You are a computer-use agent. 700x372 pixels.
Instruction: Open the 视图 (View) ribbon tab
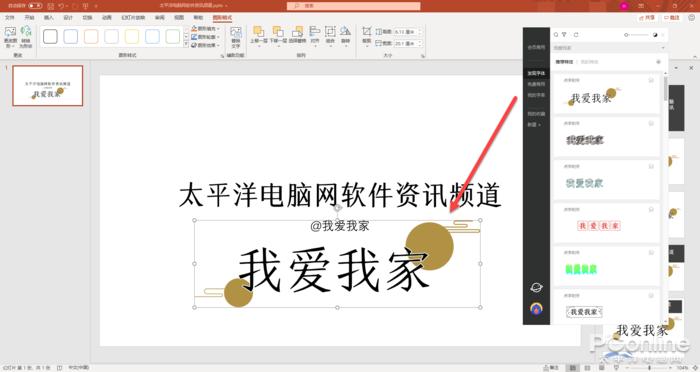click(179, 17)
